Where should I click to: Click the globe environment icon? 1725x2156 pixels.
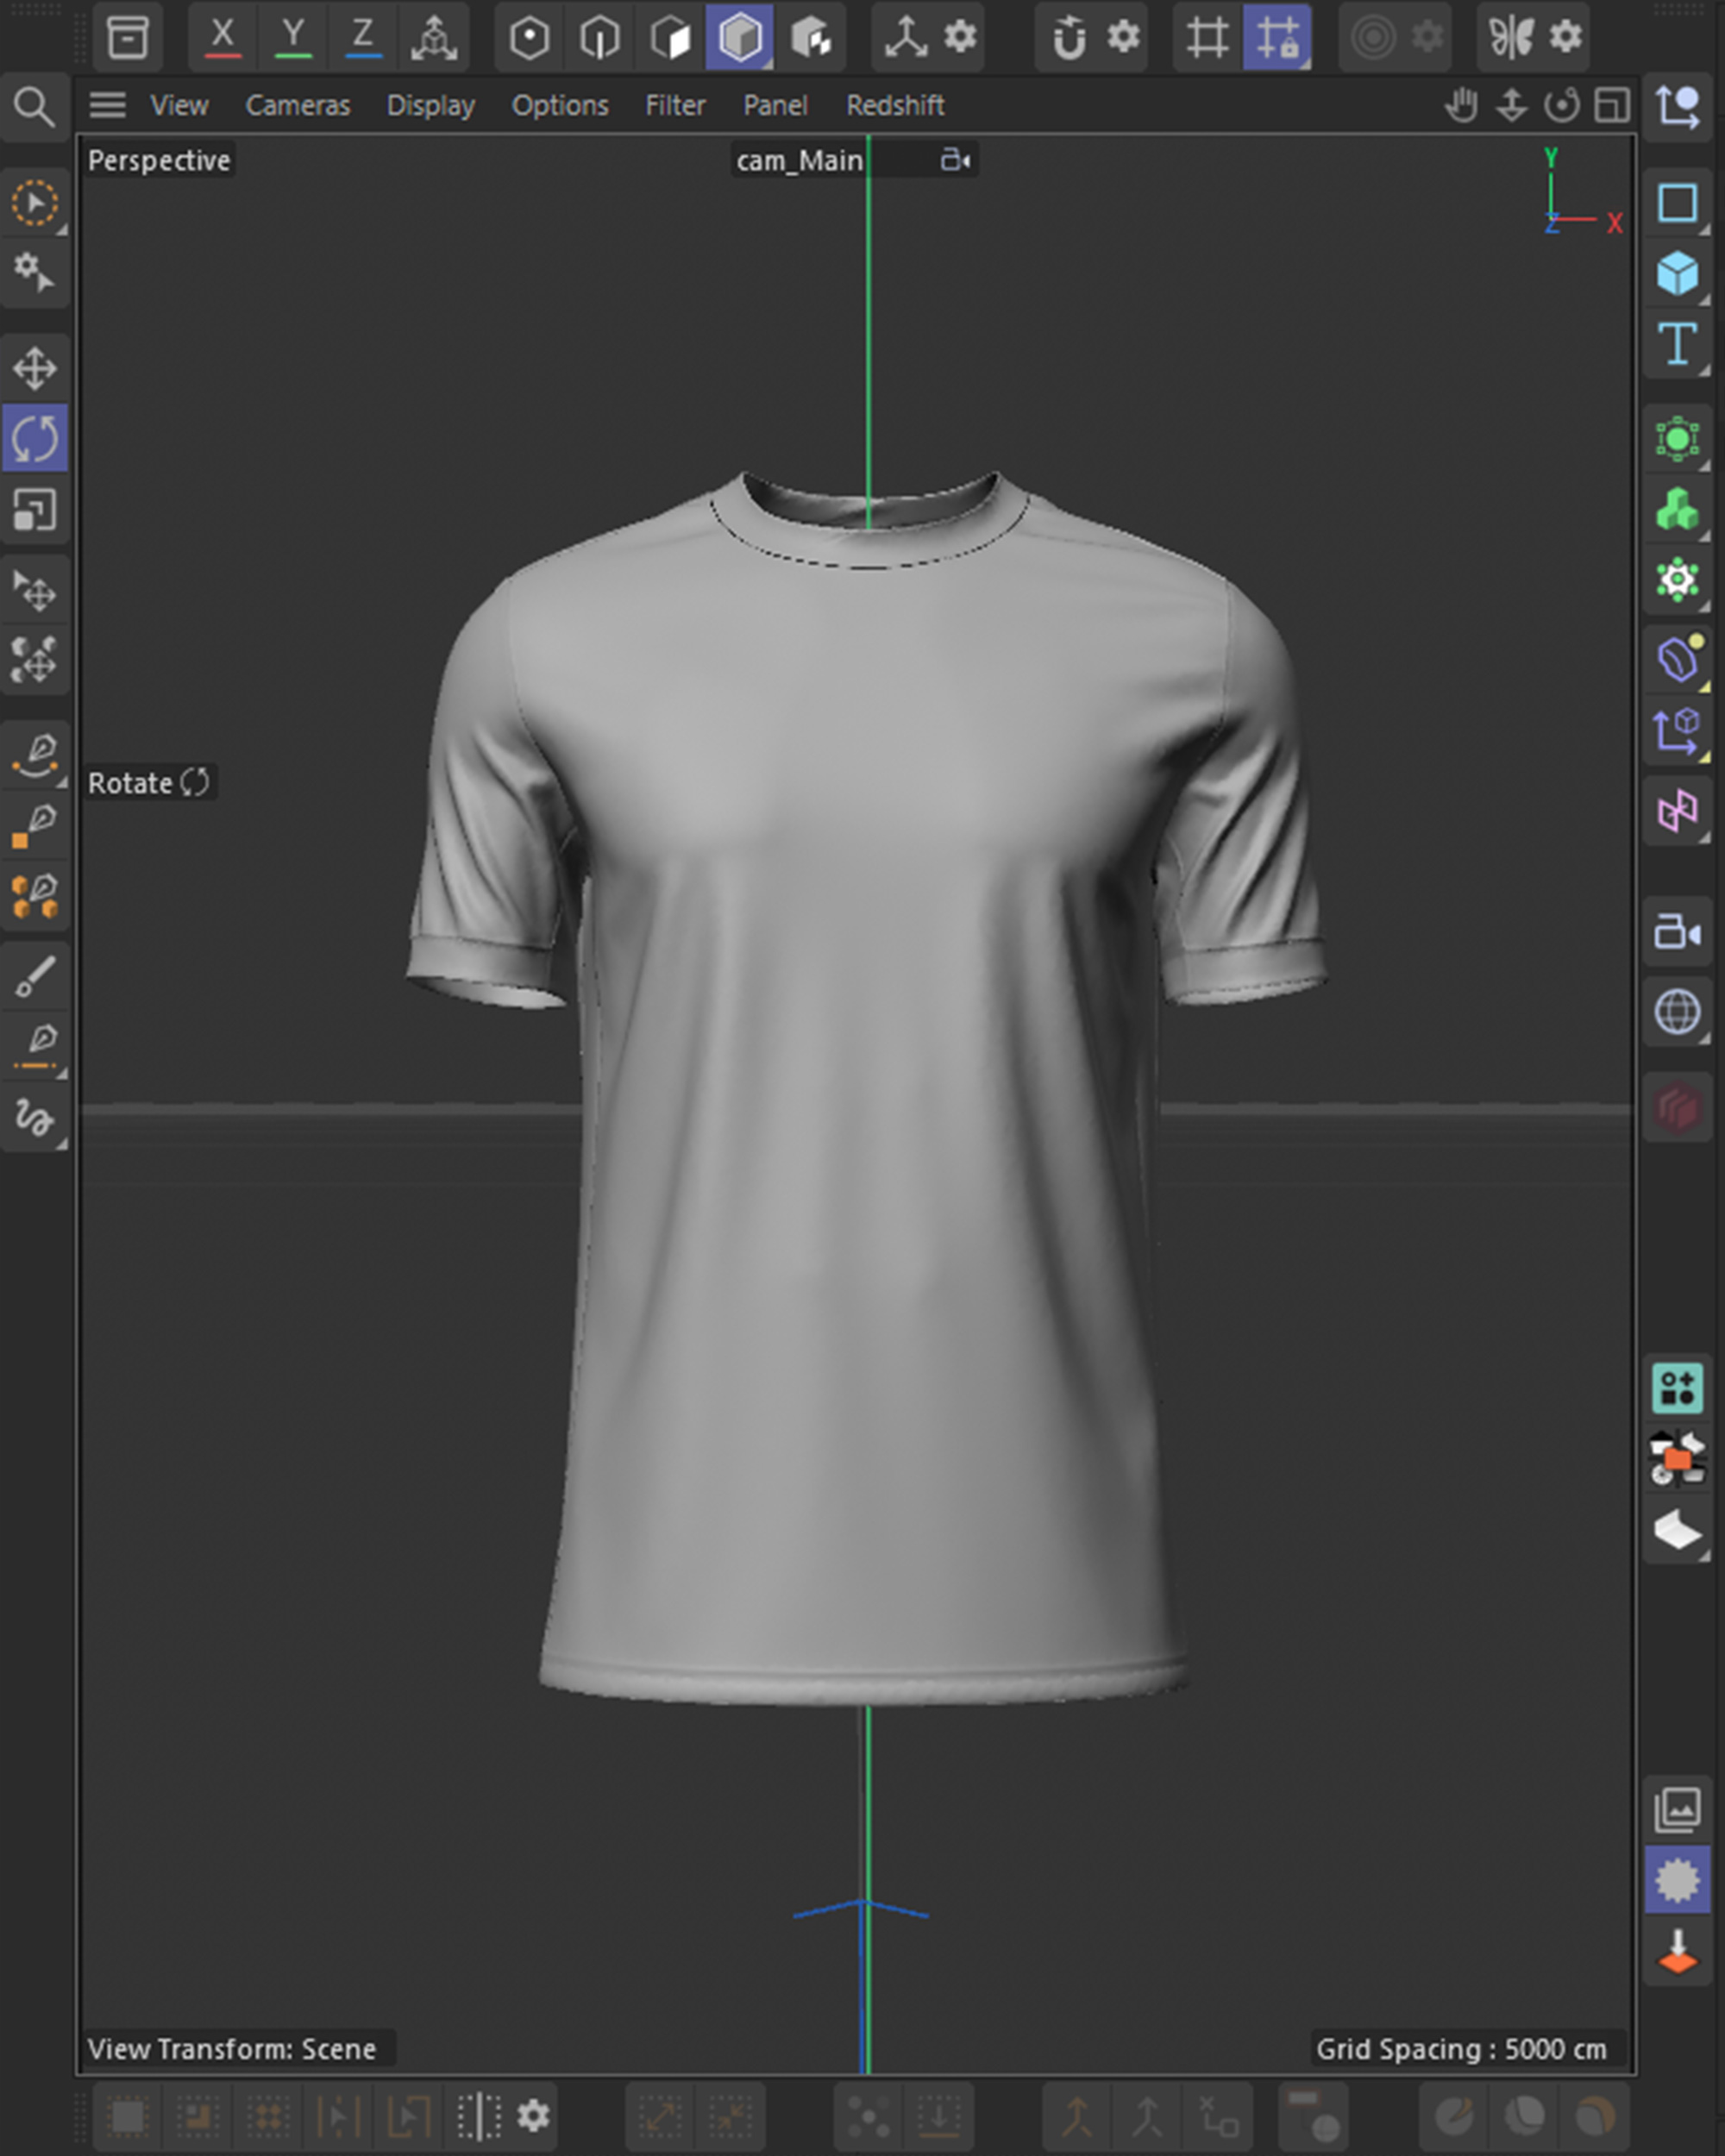[1677, 1012]
